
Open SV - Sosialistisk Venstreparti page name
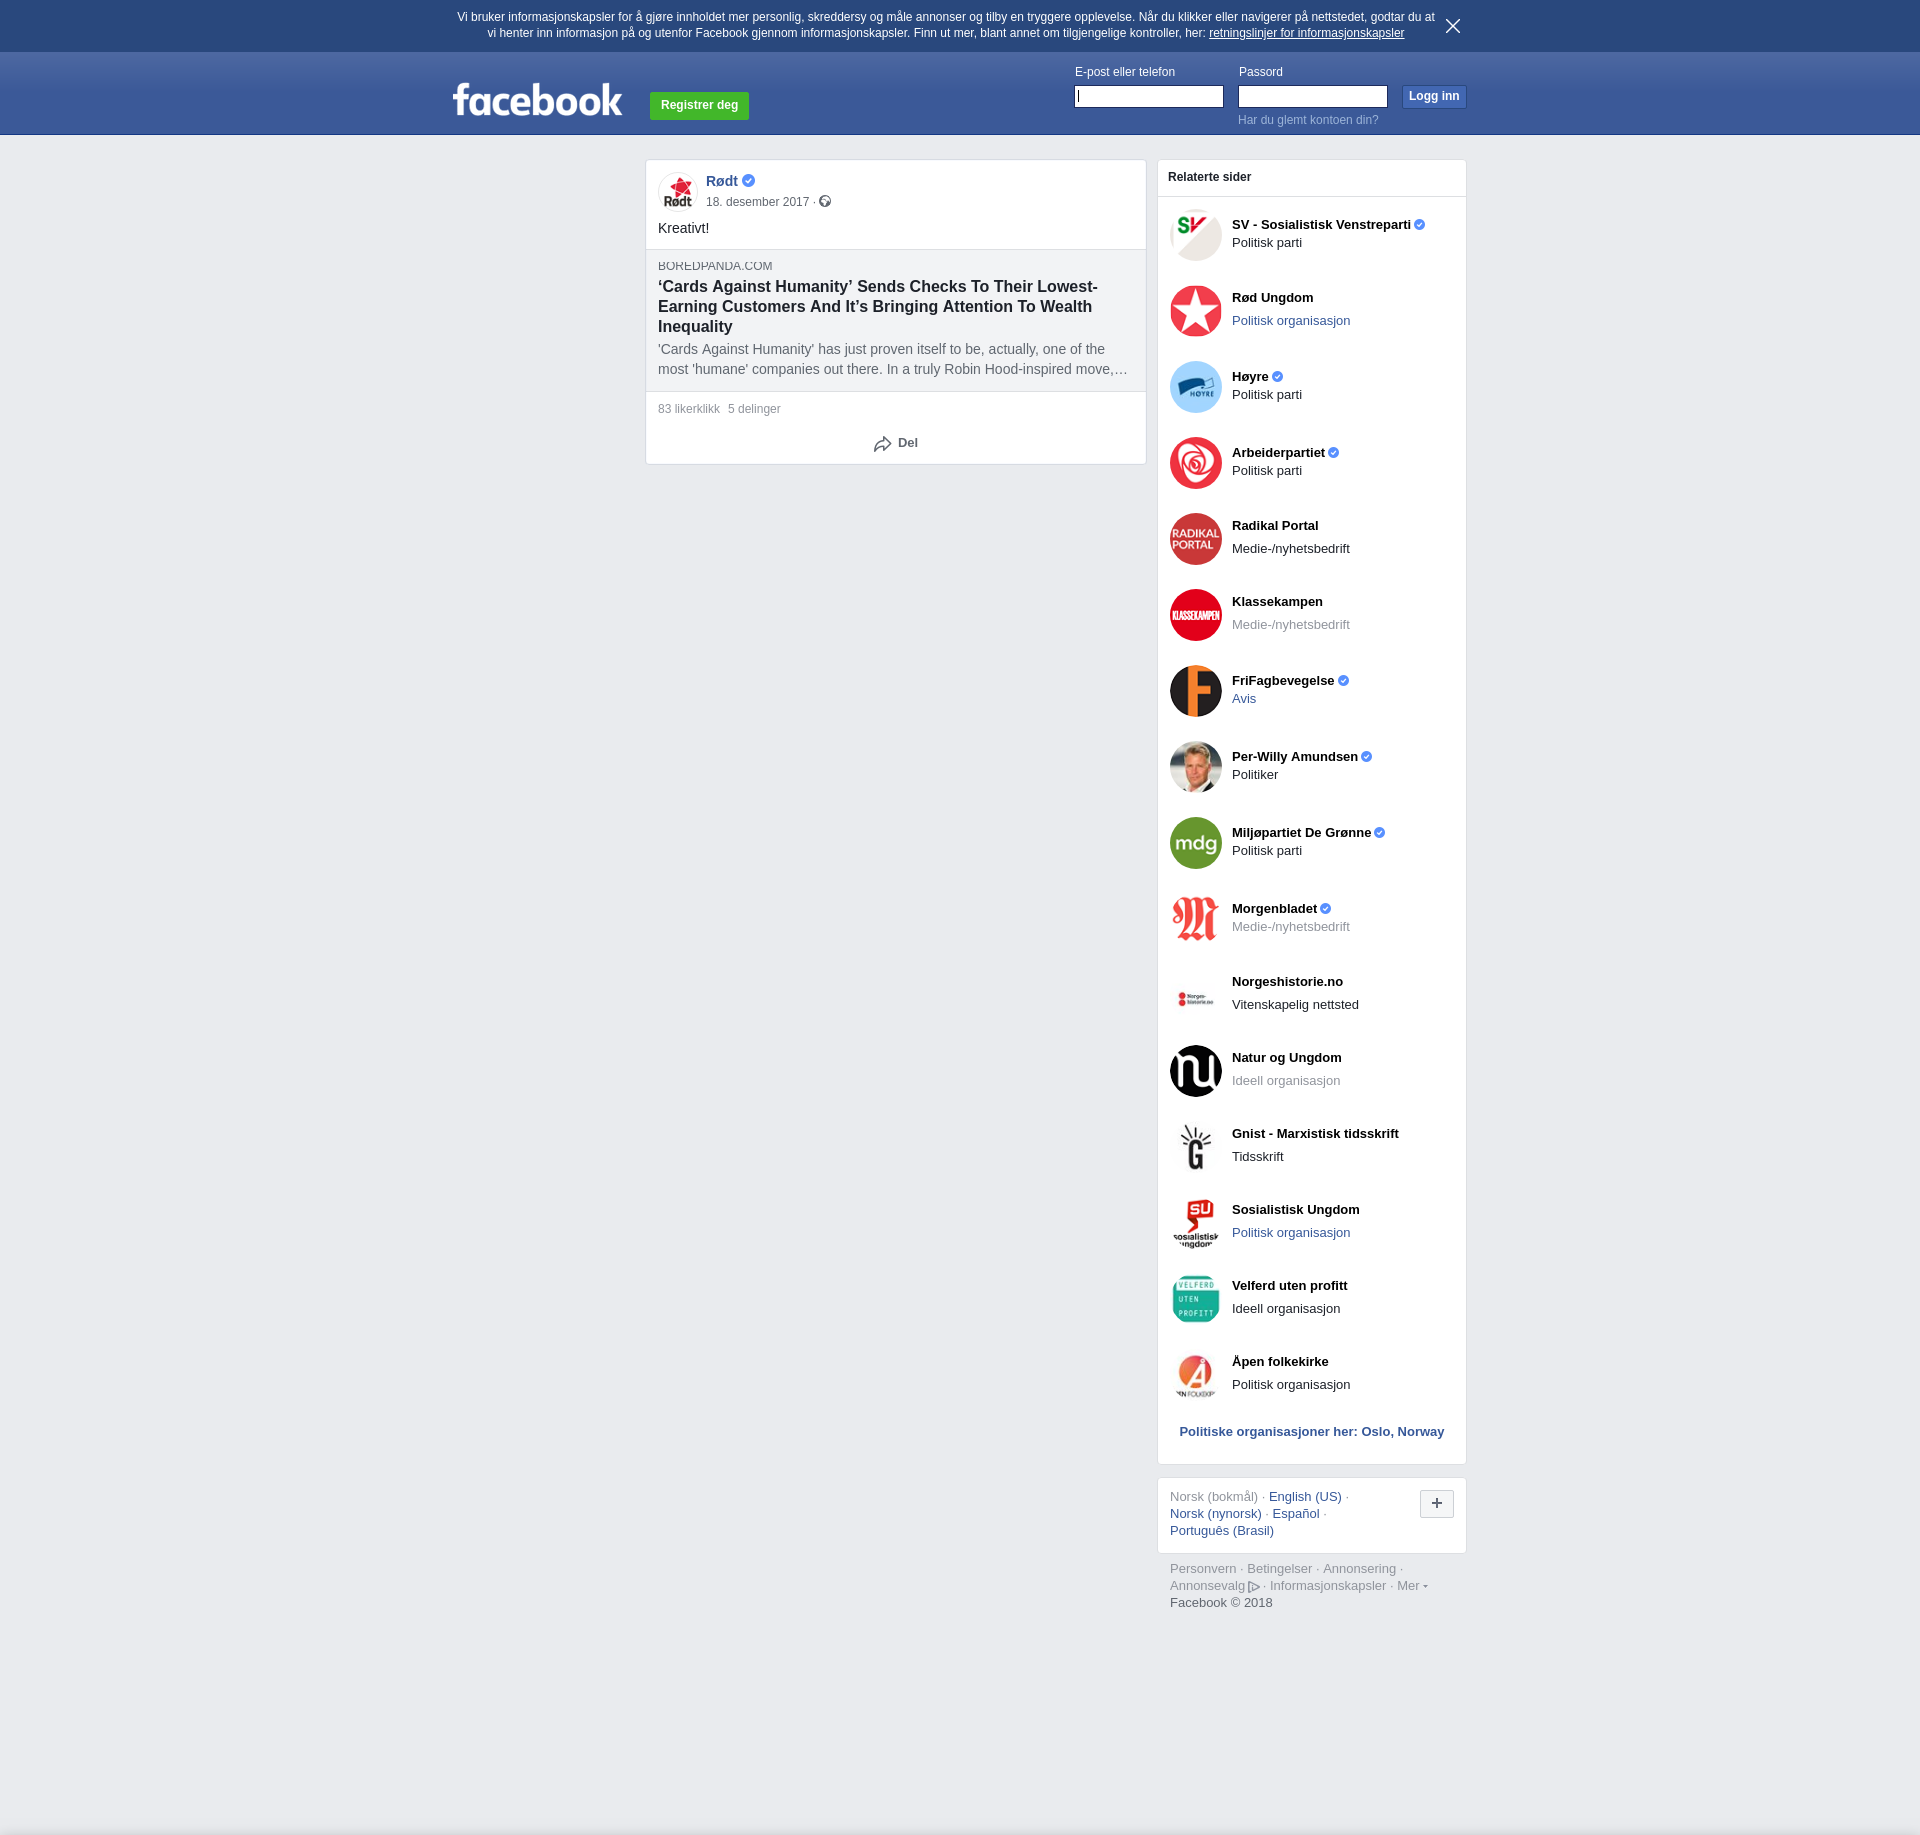pos(1321,225)
